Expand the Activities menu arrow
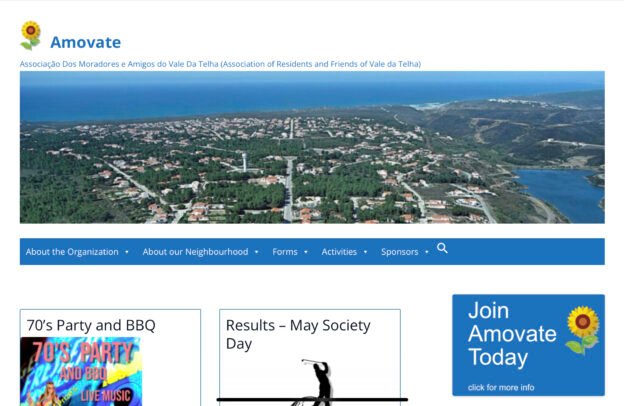The height and width of the screenshot is (406, 624). click(x=365, y=252)
